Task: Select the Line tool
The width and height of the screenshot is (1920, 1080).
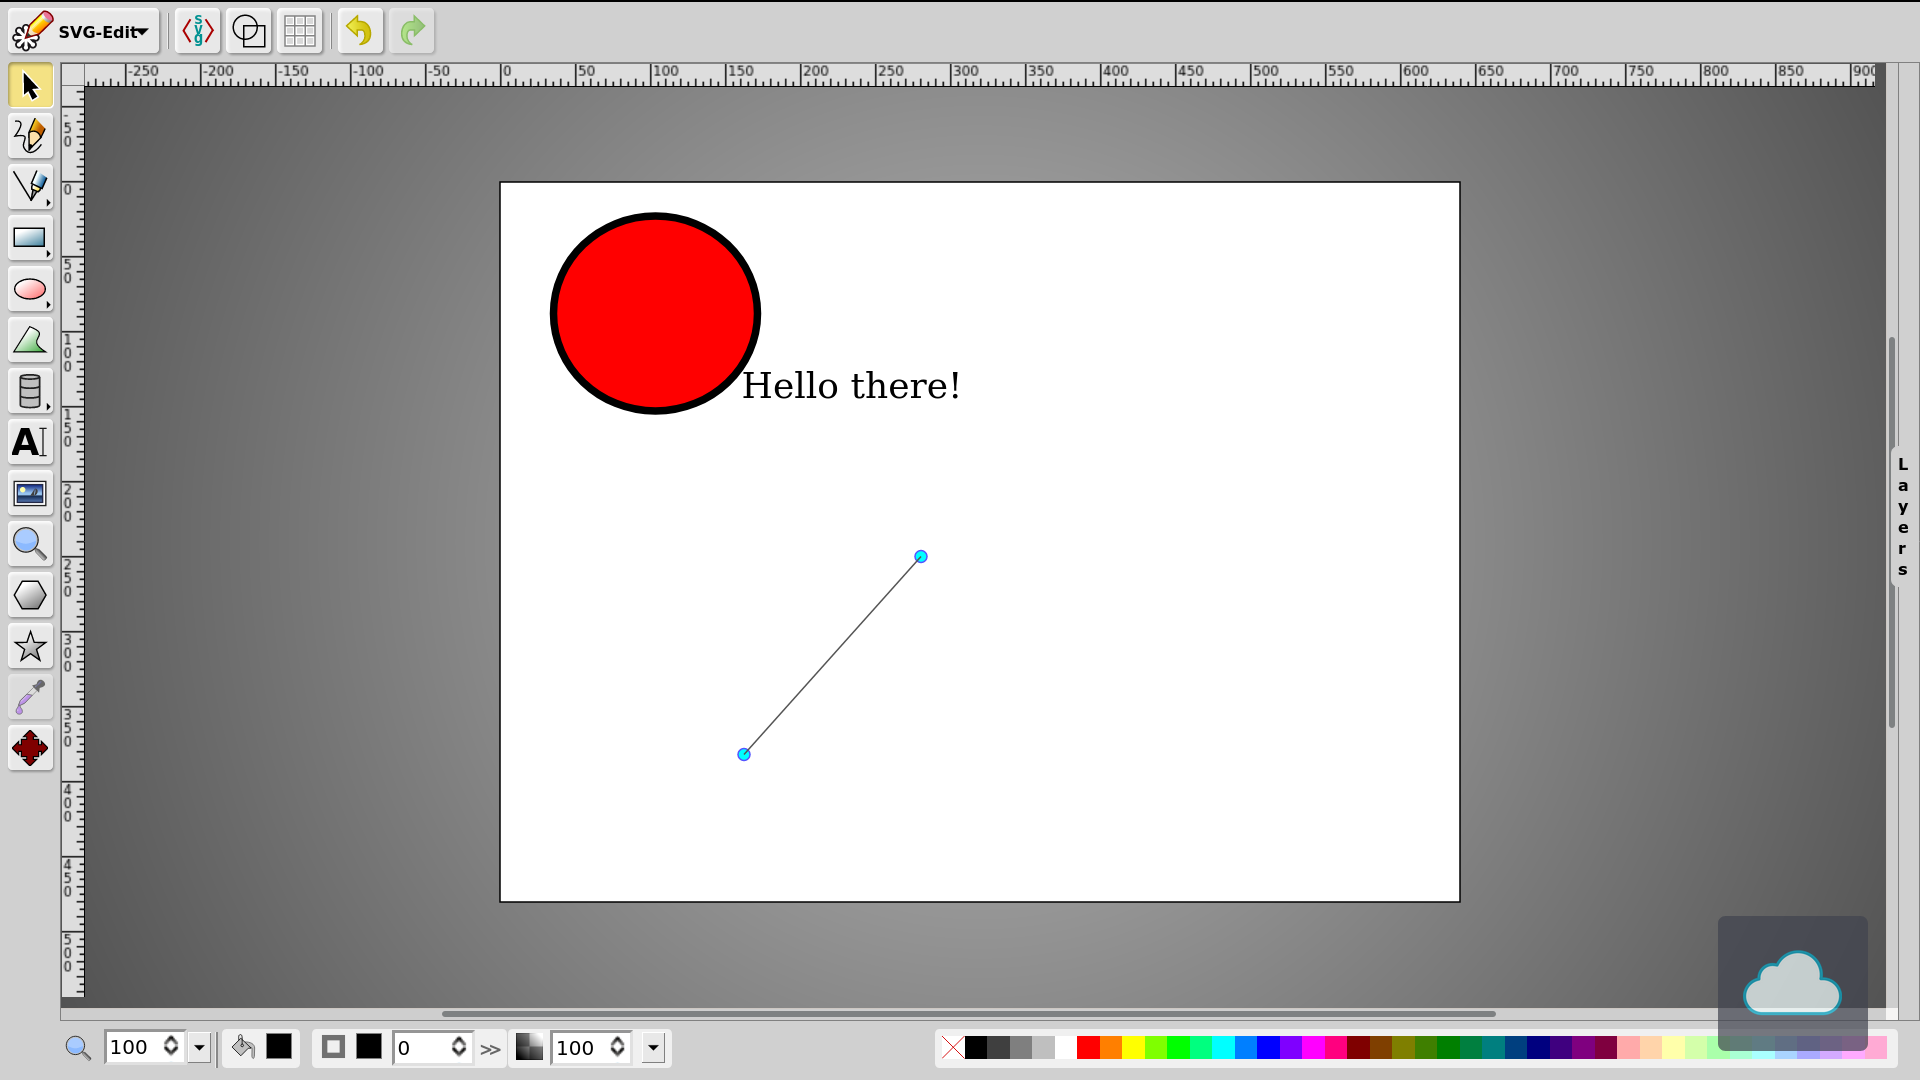Action: pos(30,187)
